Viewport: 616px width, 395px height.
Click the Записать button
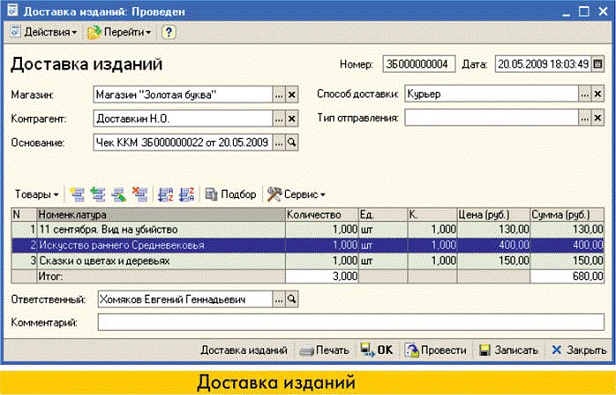(x=508, y=350)
